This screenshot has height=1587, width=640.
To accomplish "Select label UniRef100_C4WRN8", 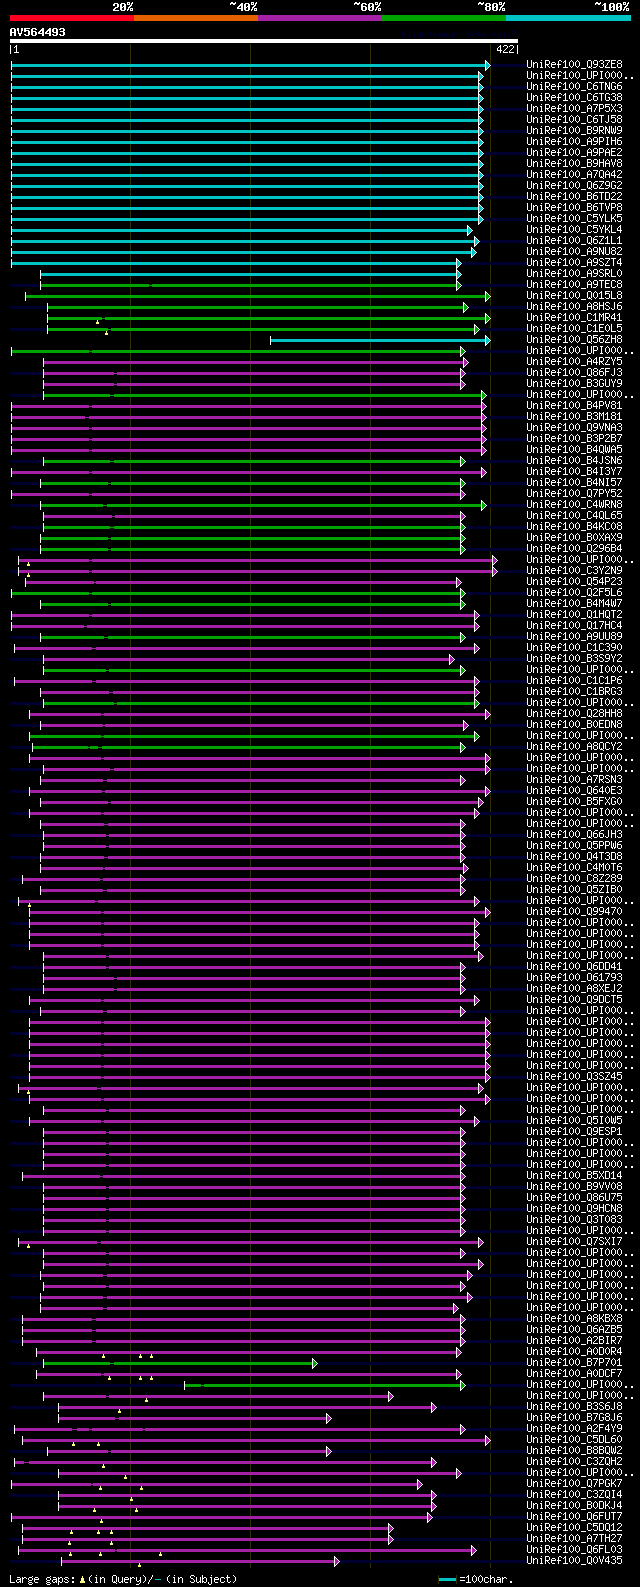I will coord(574,505).
